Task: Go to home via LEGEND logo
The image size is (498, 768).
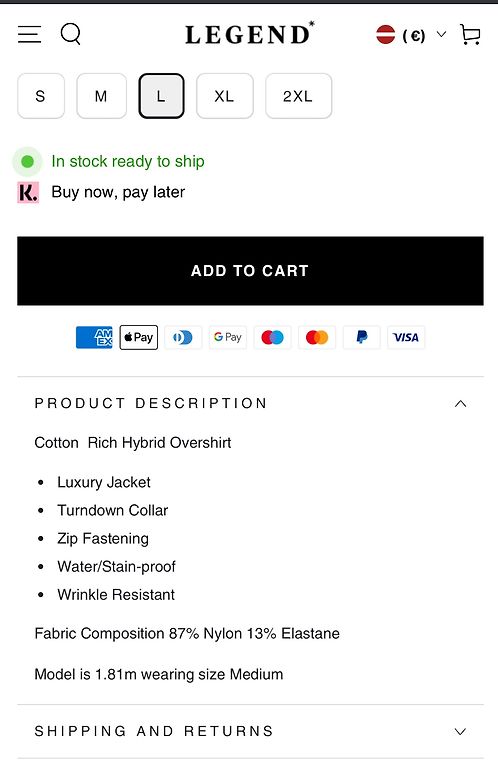Action: point(250,34)
